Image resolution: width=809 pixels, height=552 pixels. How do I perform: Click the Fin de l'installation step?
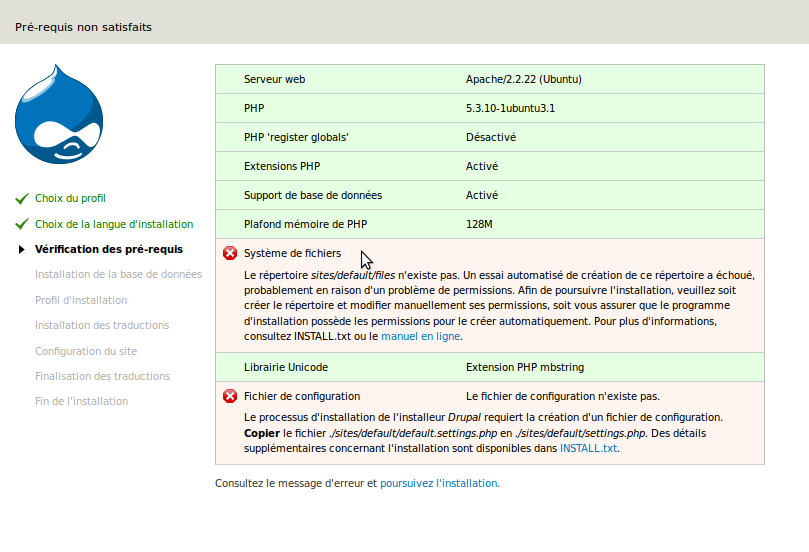coord(81,401)
